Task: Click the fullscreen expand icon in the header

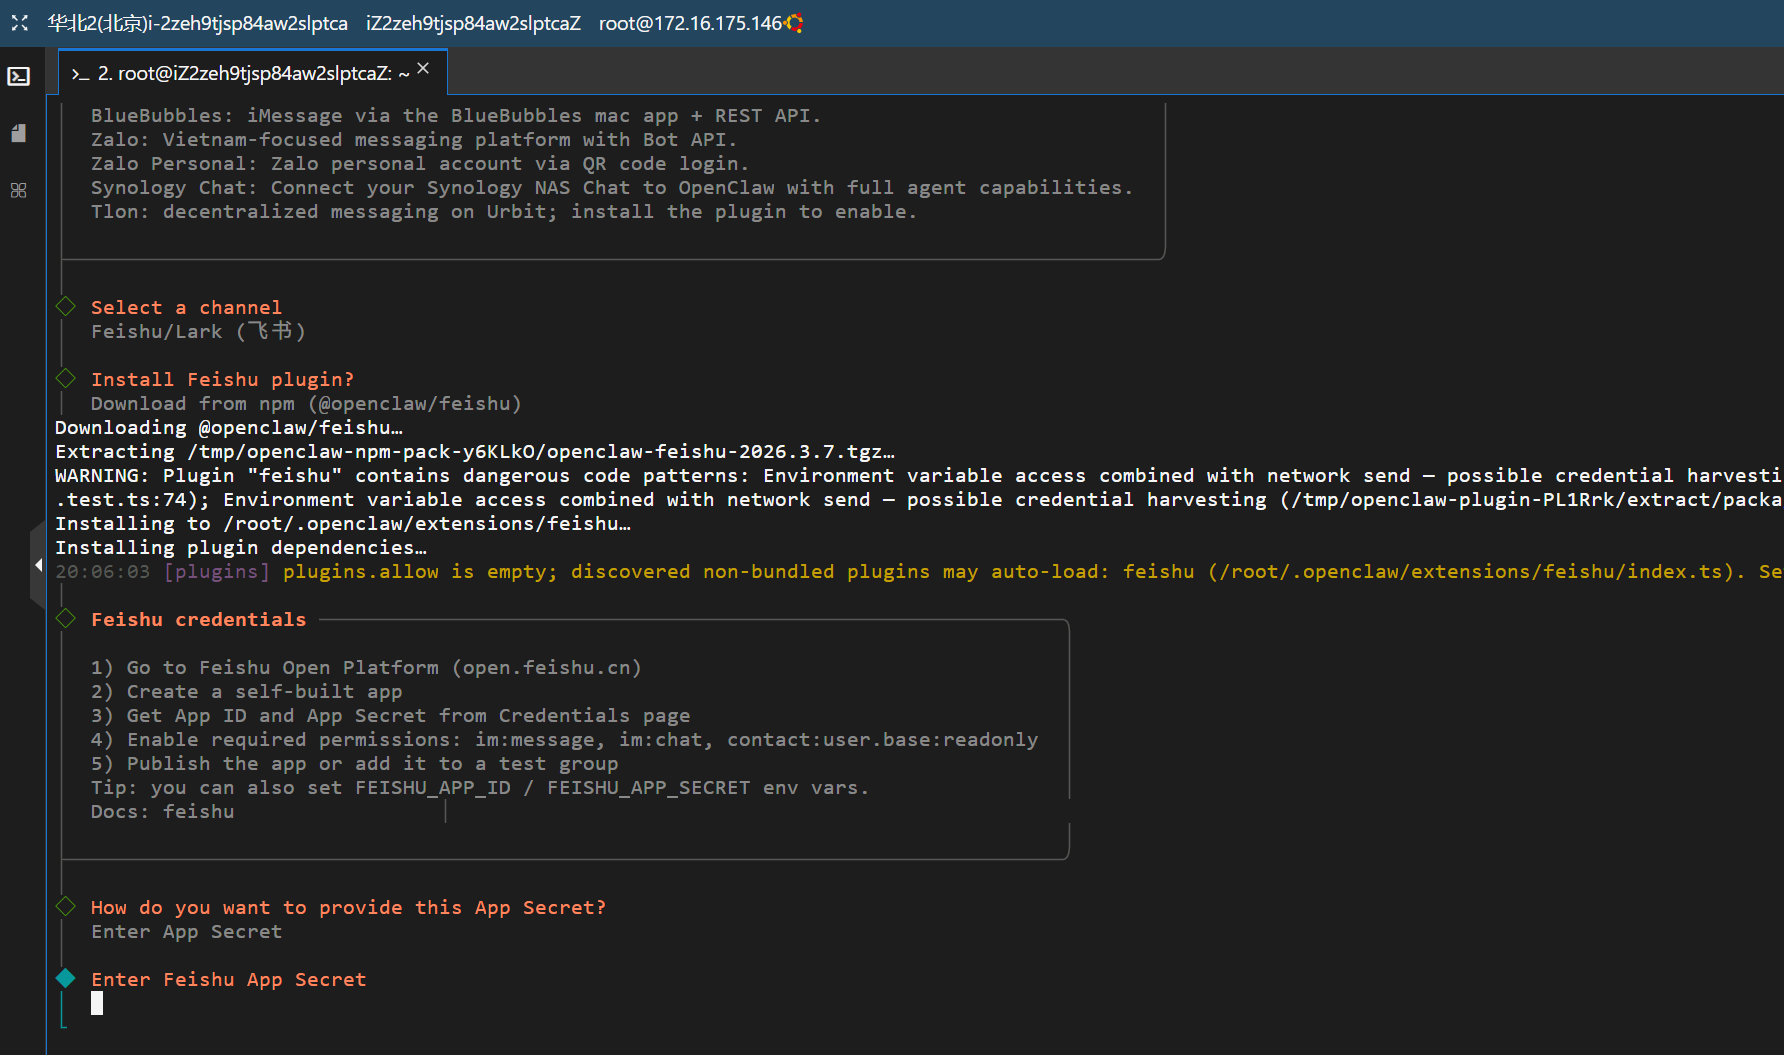Action: tap(19, 23)
